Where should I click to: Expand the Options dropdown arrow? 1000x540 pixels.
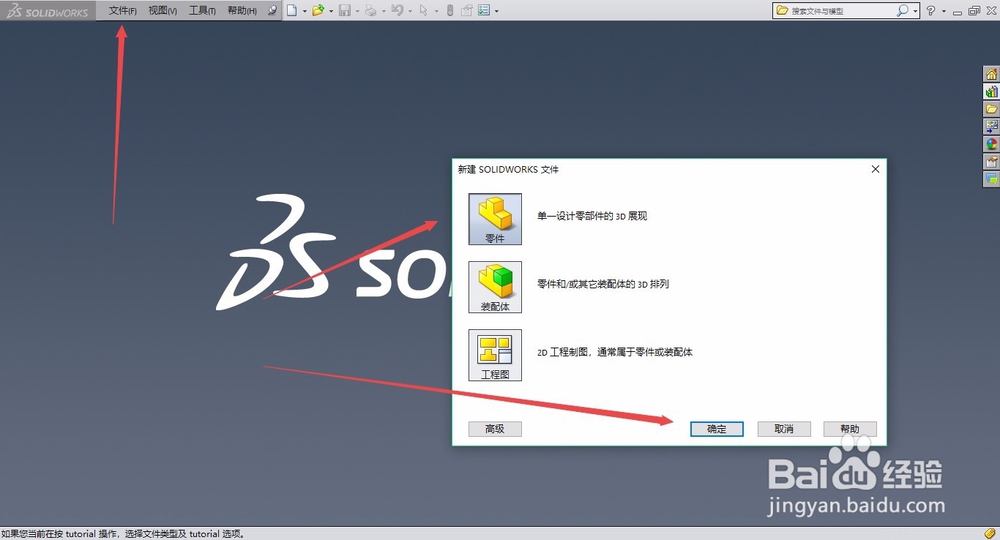(497, 11)
